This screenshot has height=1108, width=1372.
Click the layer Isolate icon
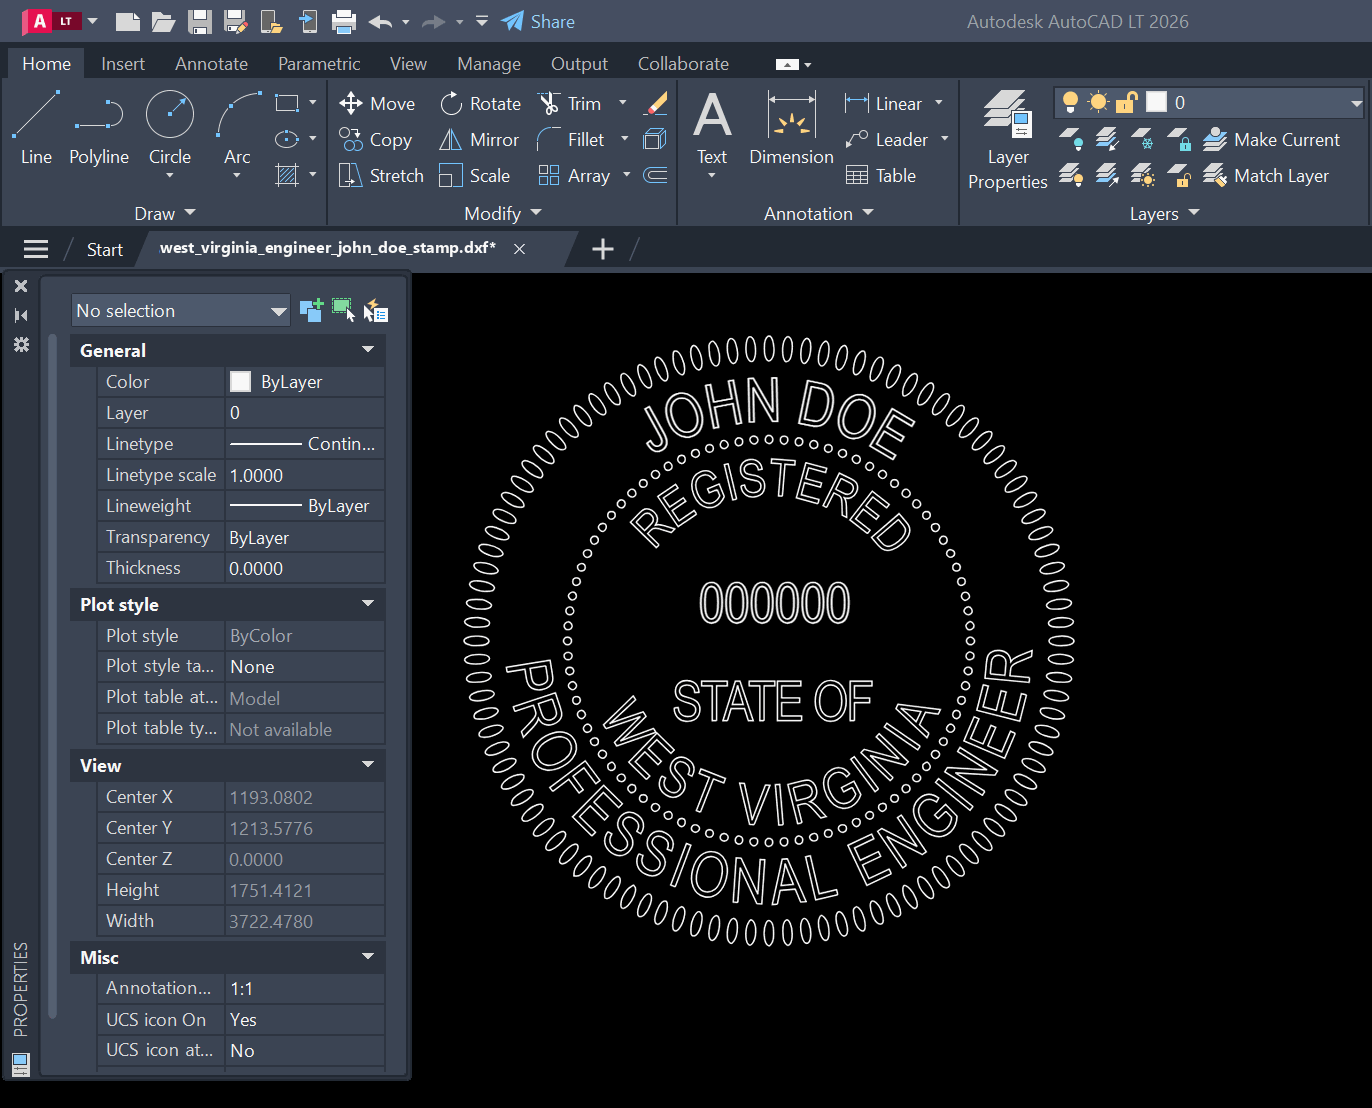[x=1107, y=139]
